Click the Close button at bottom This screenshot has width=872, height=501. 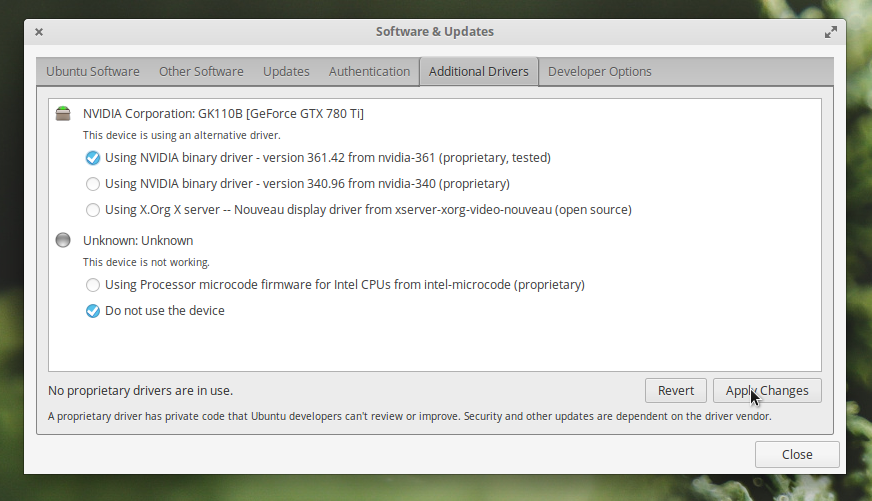point(797,454)
